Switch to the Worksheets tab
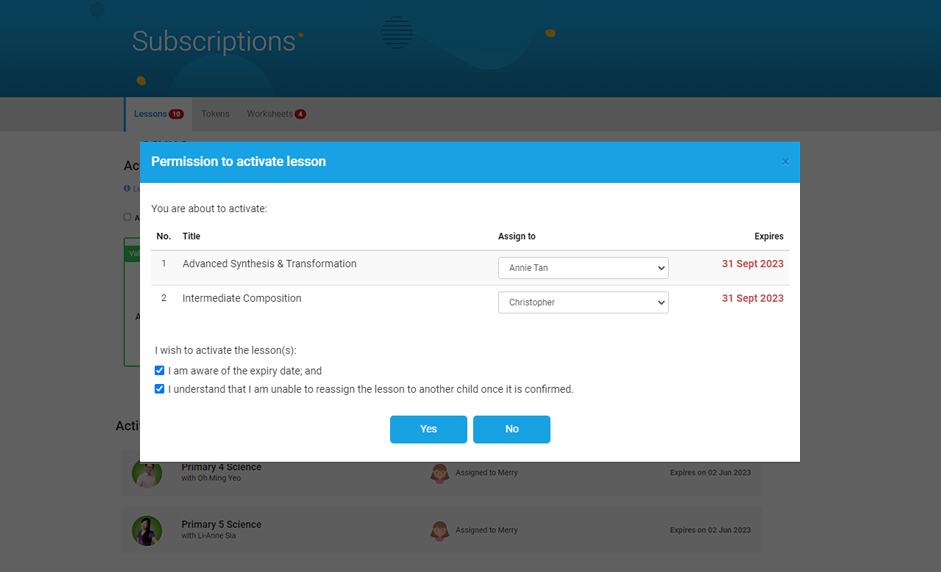941x572 pixels. [276, 114]
